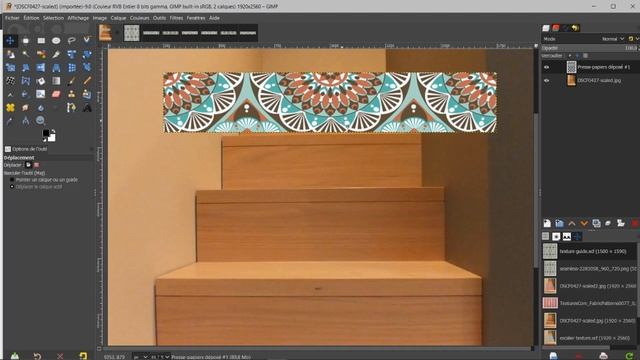Screen dimensions: 640x360
Task: Open the px unit dropdown in status bar
Action: point(141,357)
